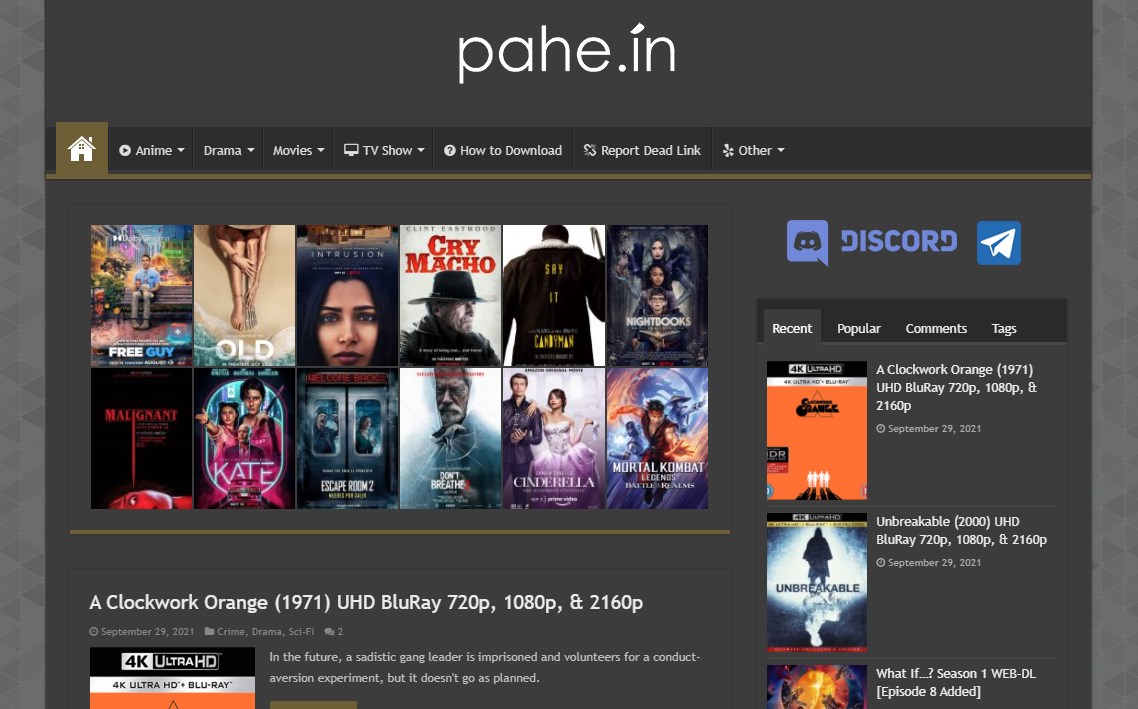Open the Nightbooks poster
The height and width of the screenshot is (709, 1138).
(x=657, y=295)
